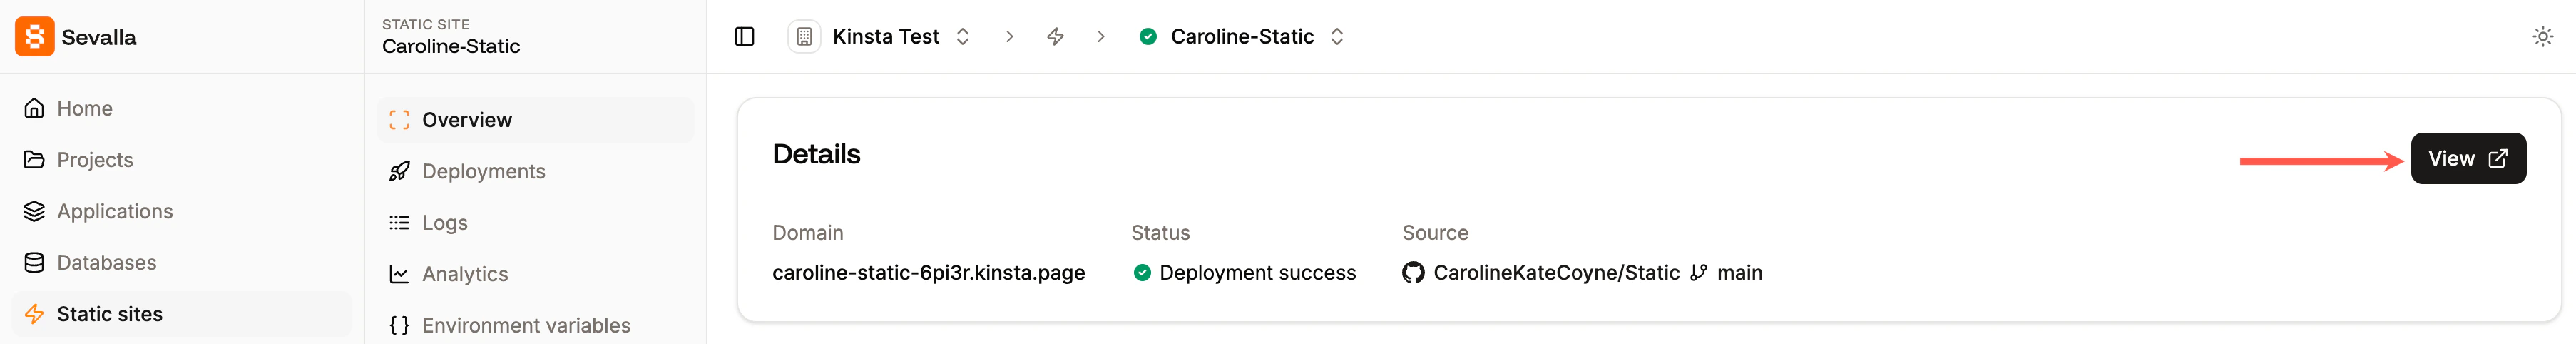Click the Caroline-Static site title in panel header

[x=451, y=46]
